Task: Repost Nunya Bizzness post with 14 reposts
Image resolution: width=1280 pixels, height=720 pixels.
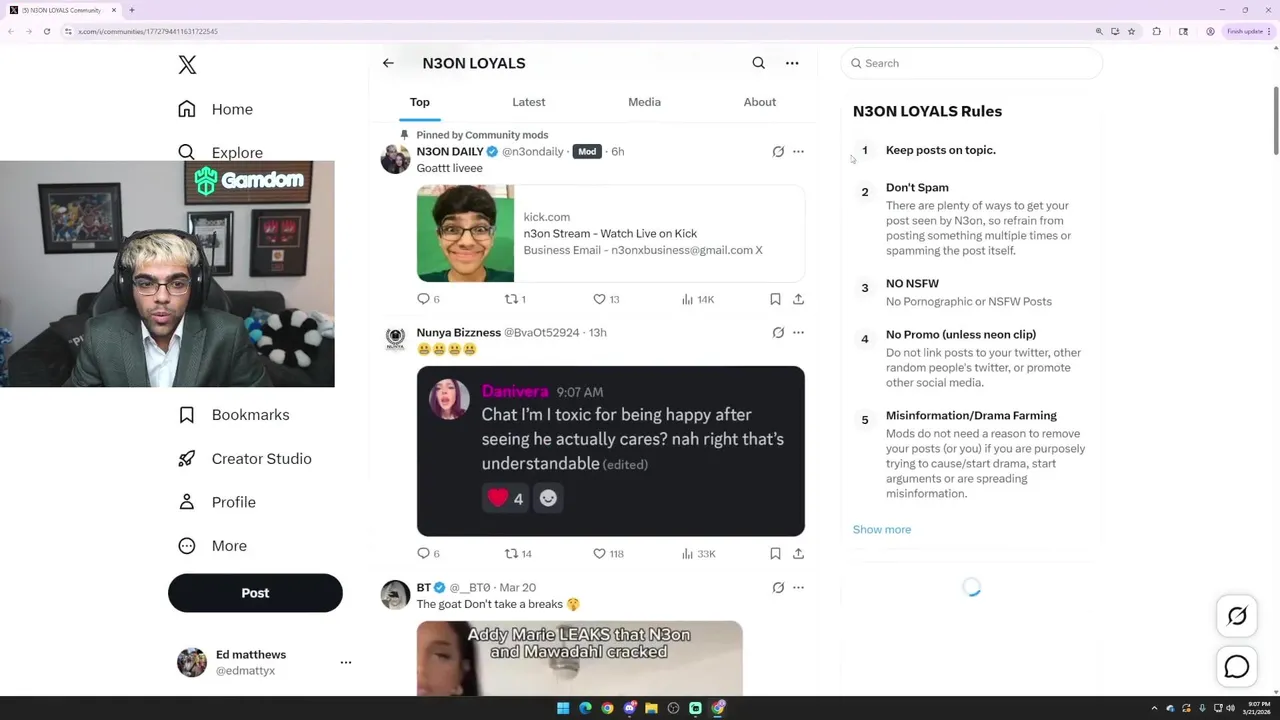Action: pyautogui.click(x=518, y=553)
